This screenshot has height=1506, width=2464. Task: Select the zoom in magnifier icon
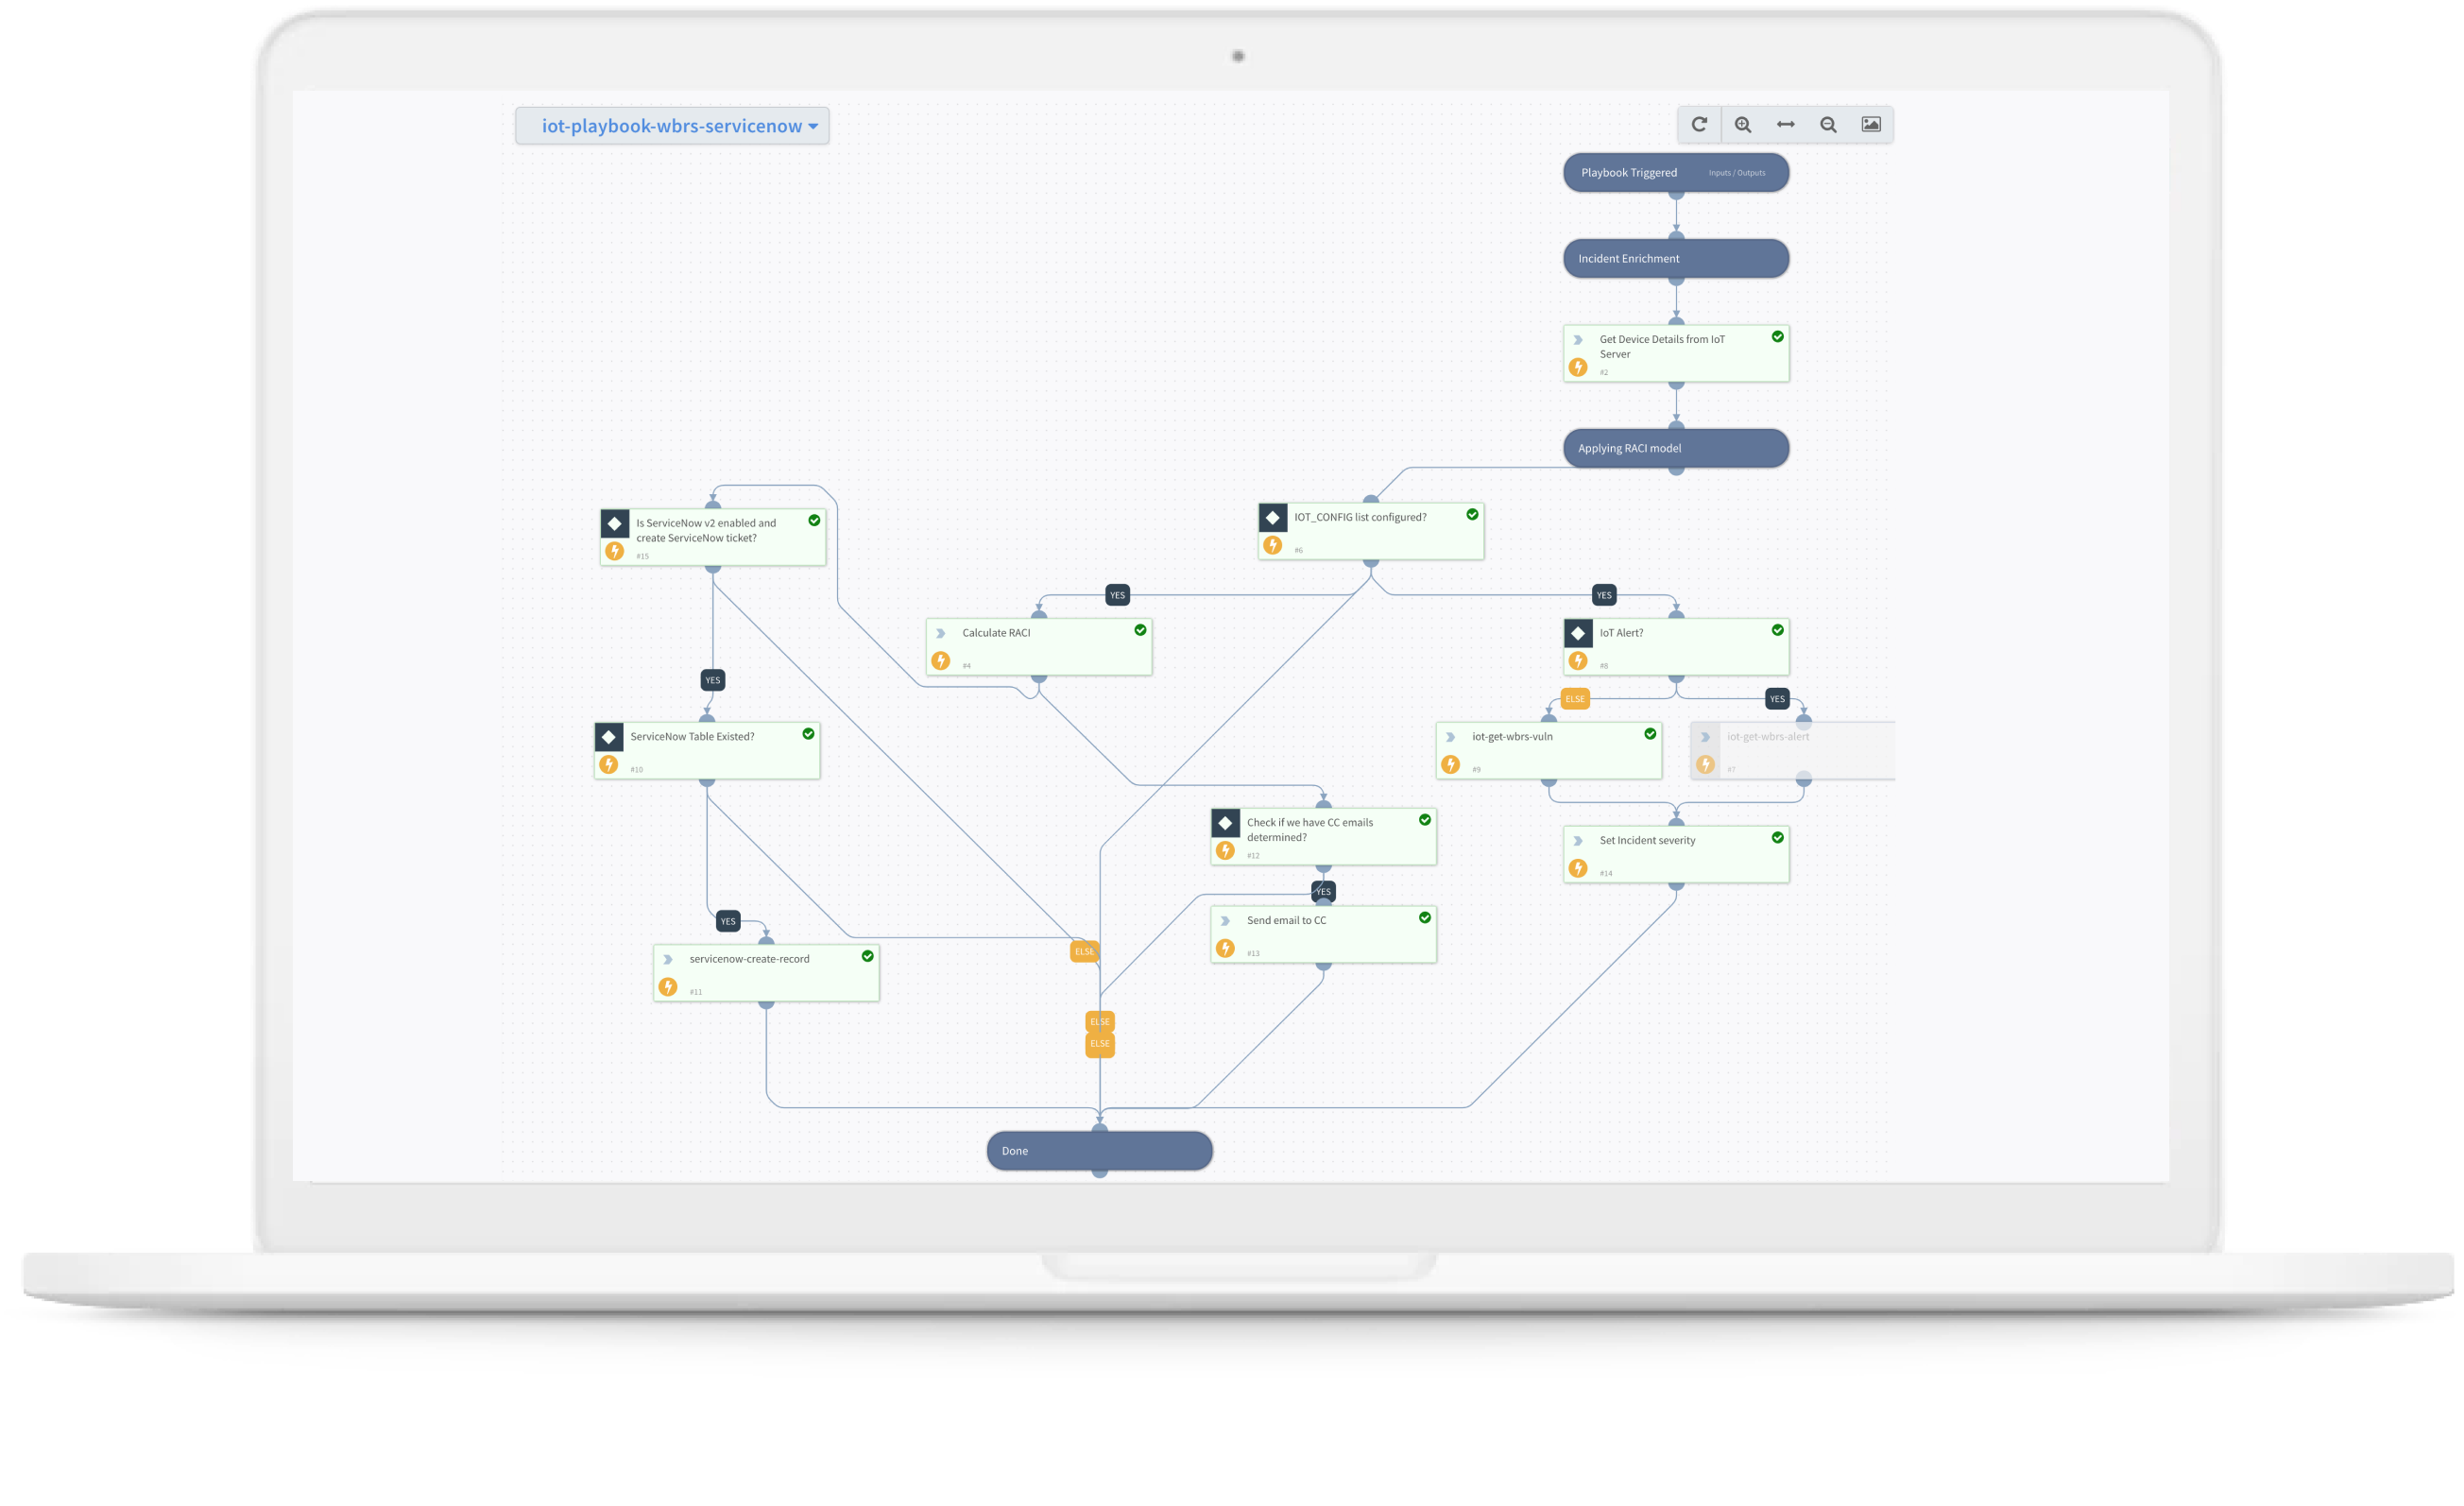tap(1743, 124)
